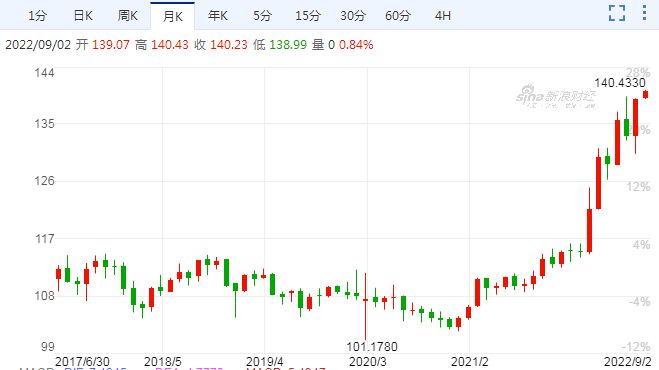Screen dimensions: 659x370
Task: Click the 2018/5 axis date label
Action: tap(163, 362)
